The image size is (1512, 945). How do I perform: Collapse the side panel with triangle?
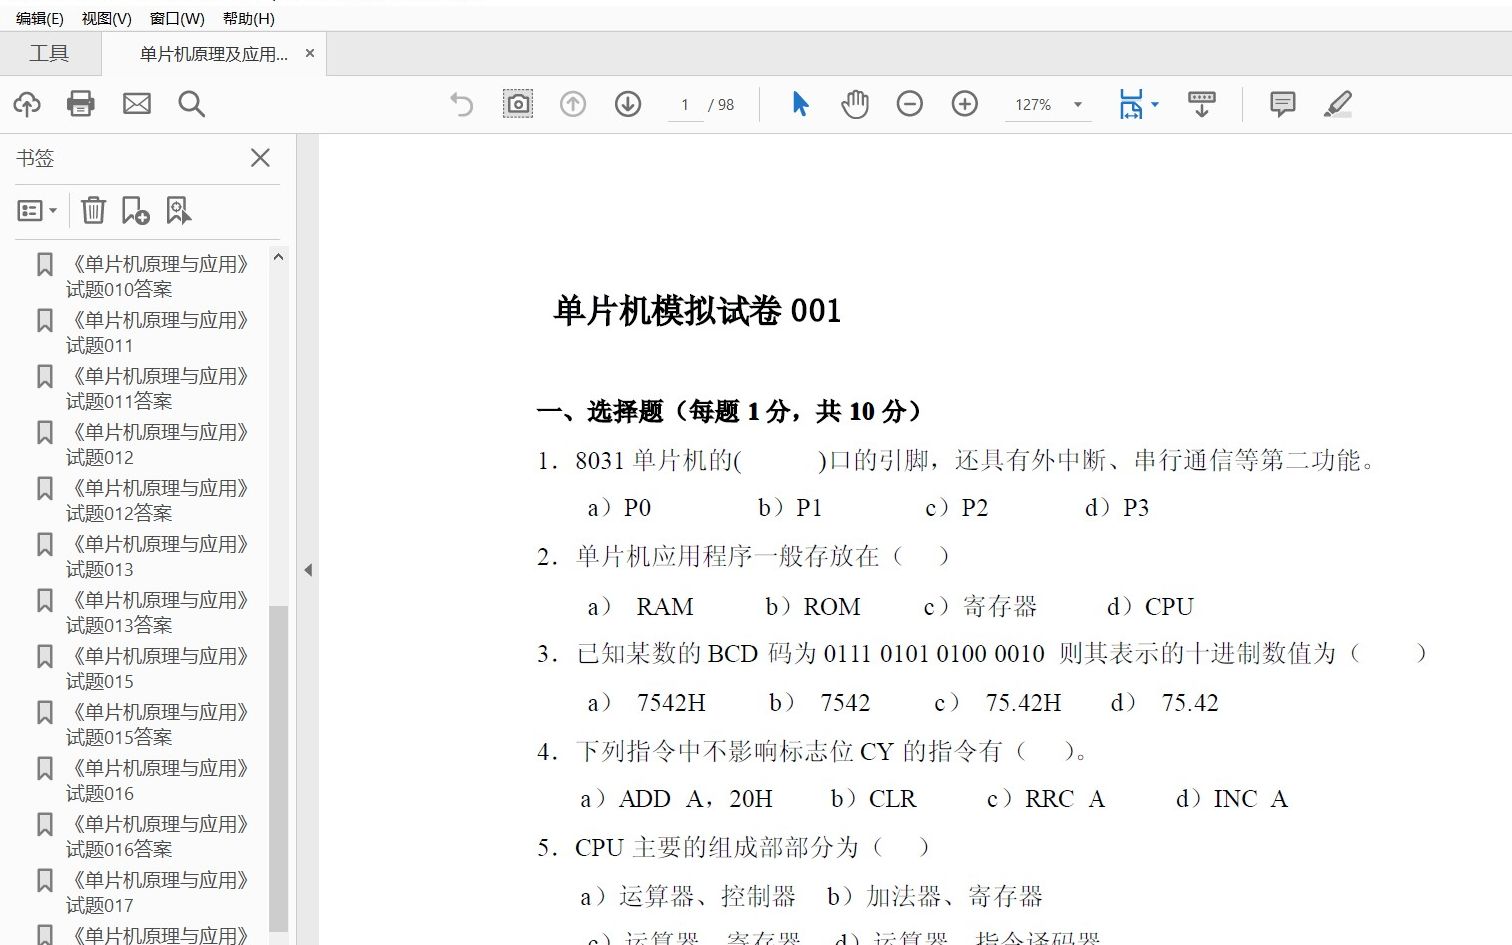(x=308, y=570)
